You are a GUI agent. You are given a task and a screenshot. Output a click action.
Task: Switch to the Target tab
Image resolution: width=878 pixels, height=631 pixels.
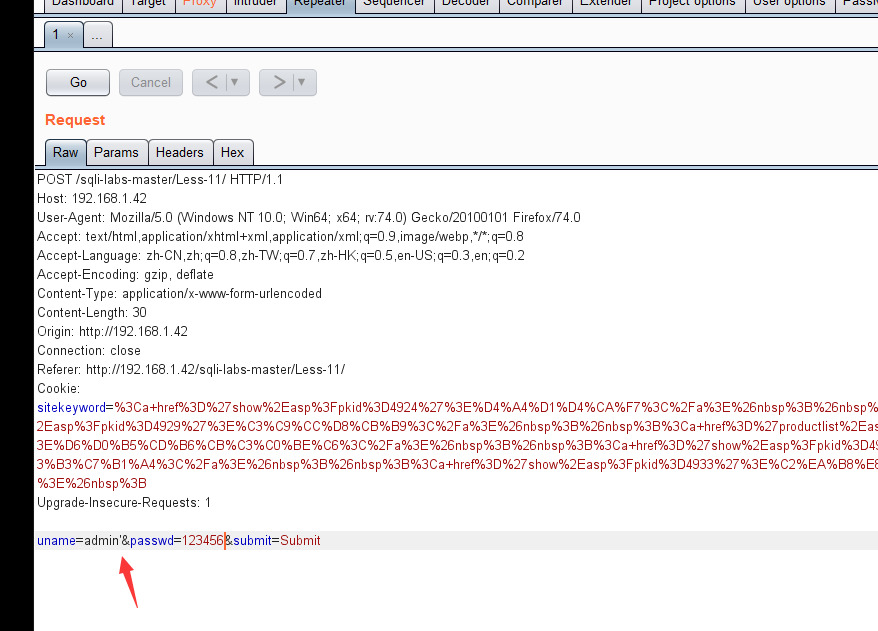(148, 4)
